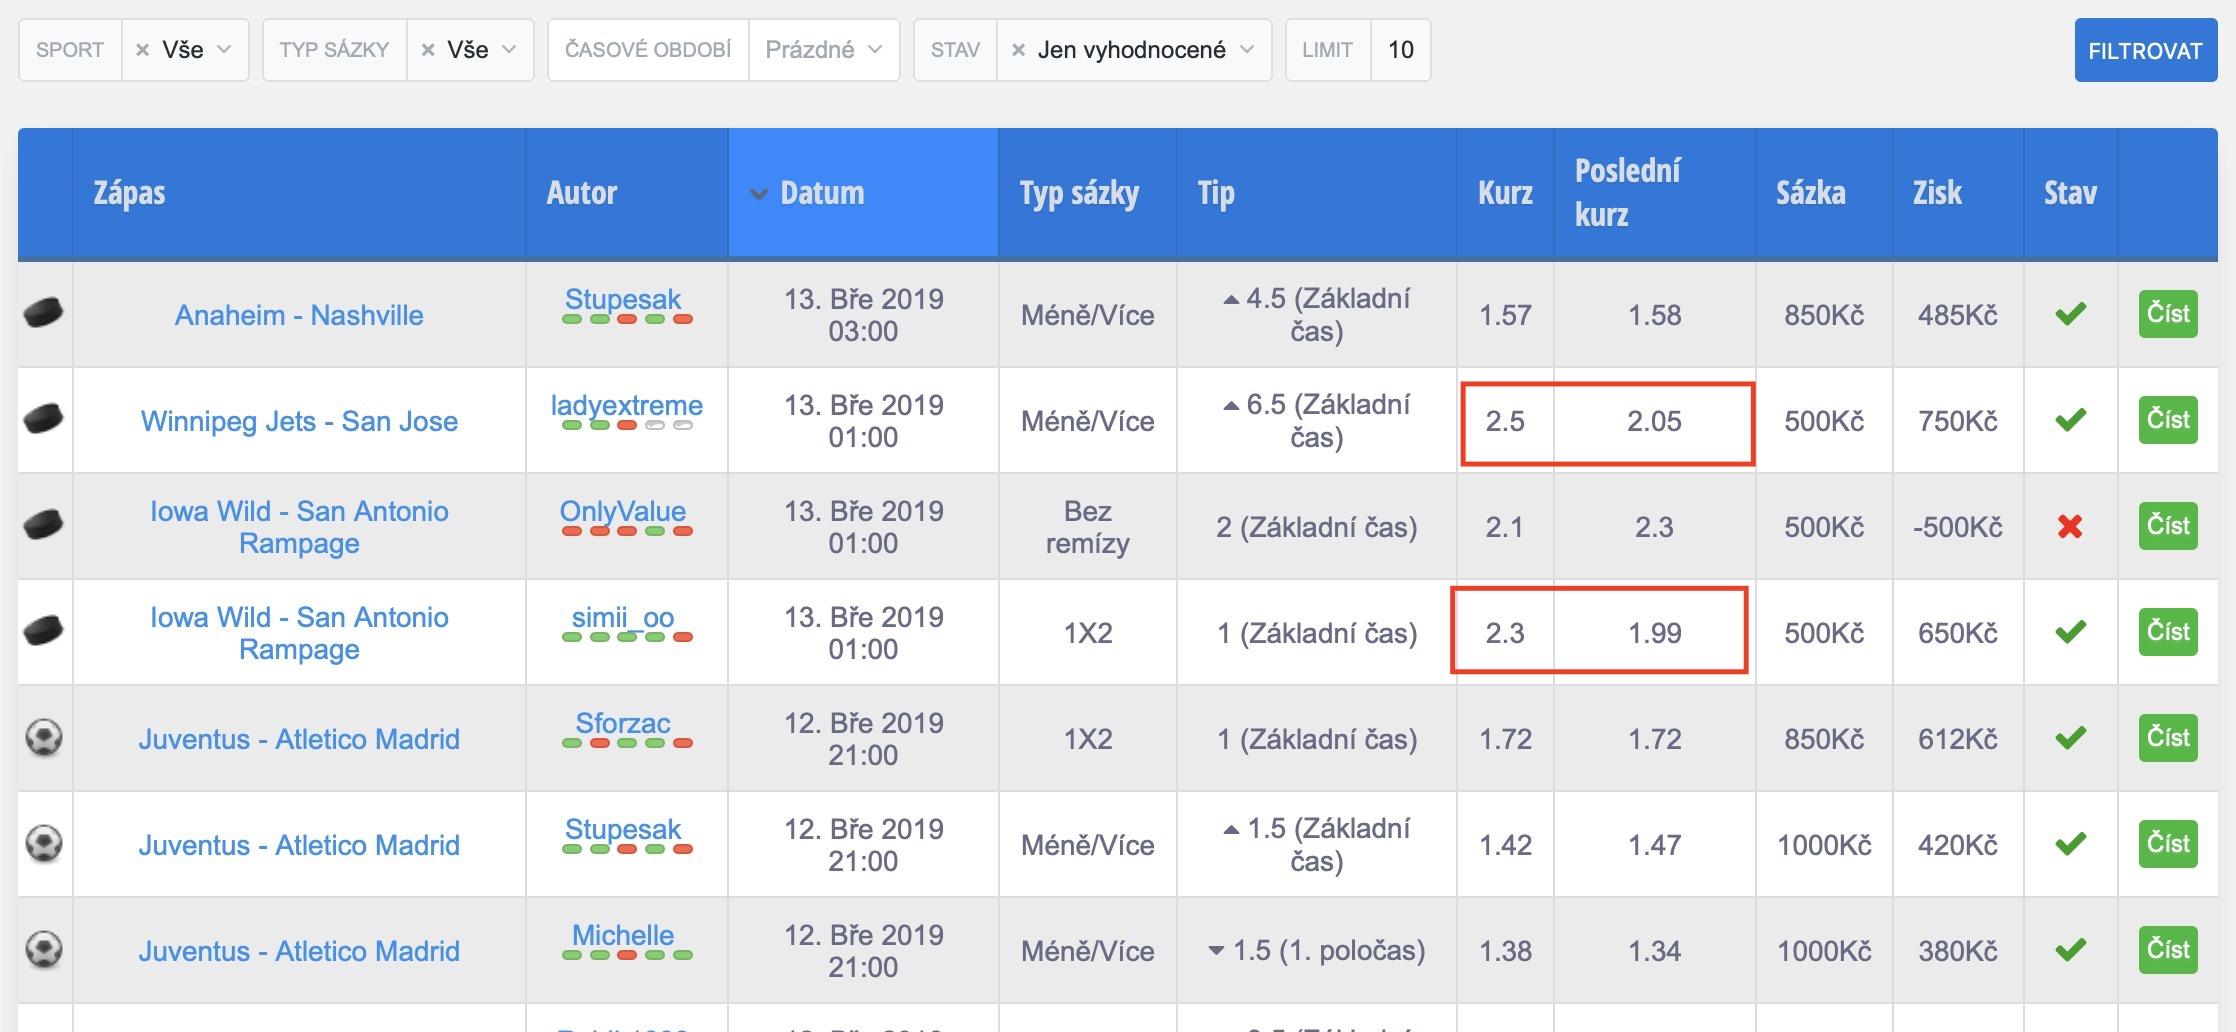Open author profile ladyextreme

pyautogui.click(x=626, y=405)
